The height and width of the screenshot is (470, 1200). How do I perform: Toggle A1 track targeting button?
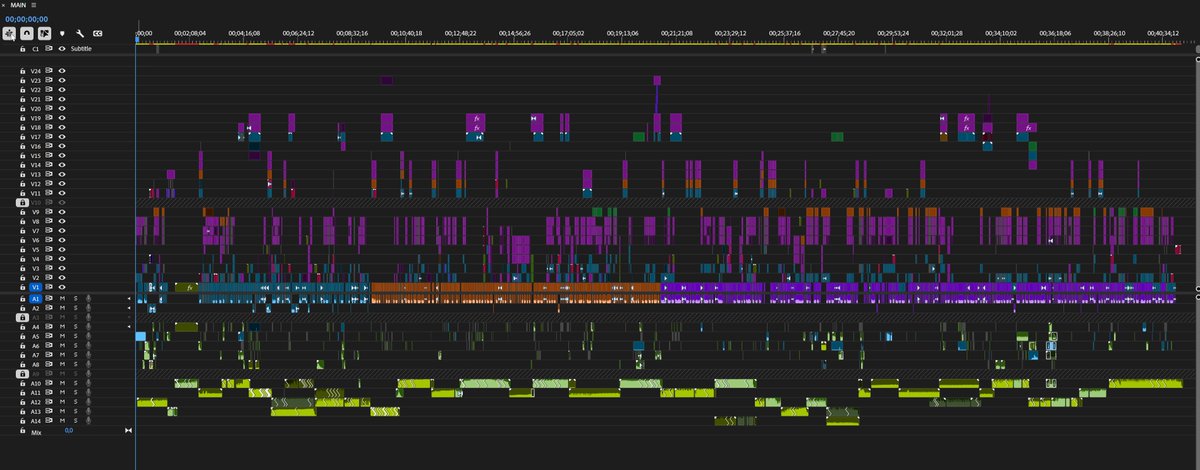point(36,298)
